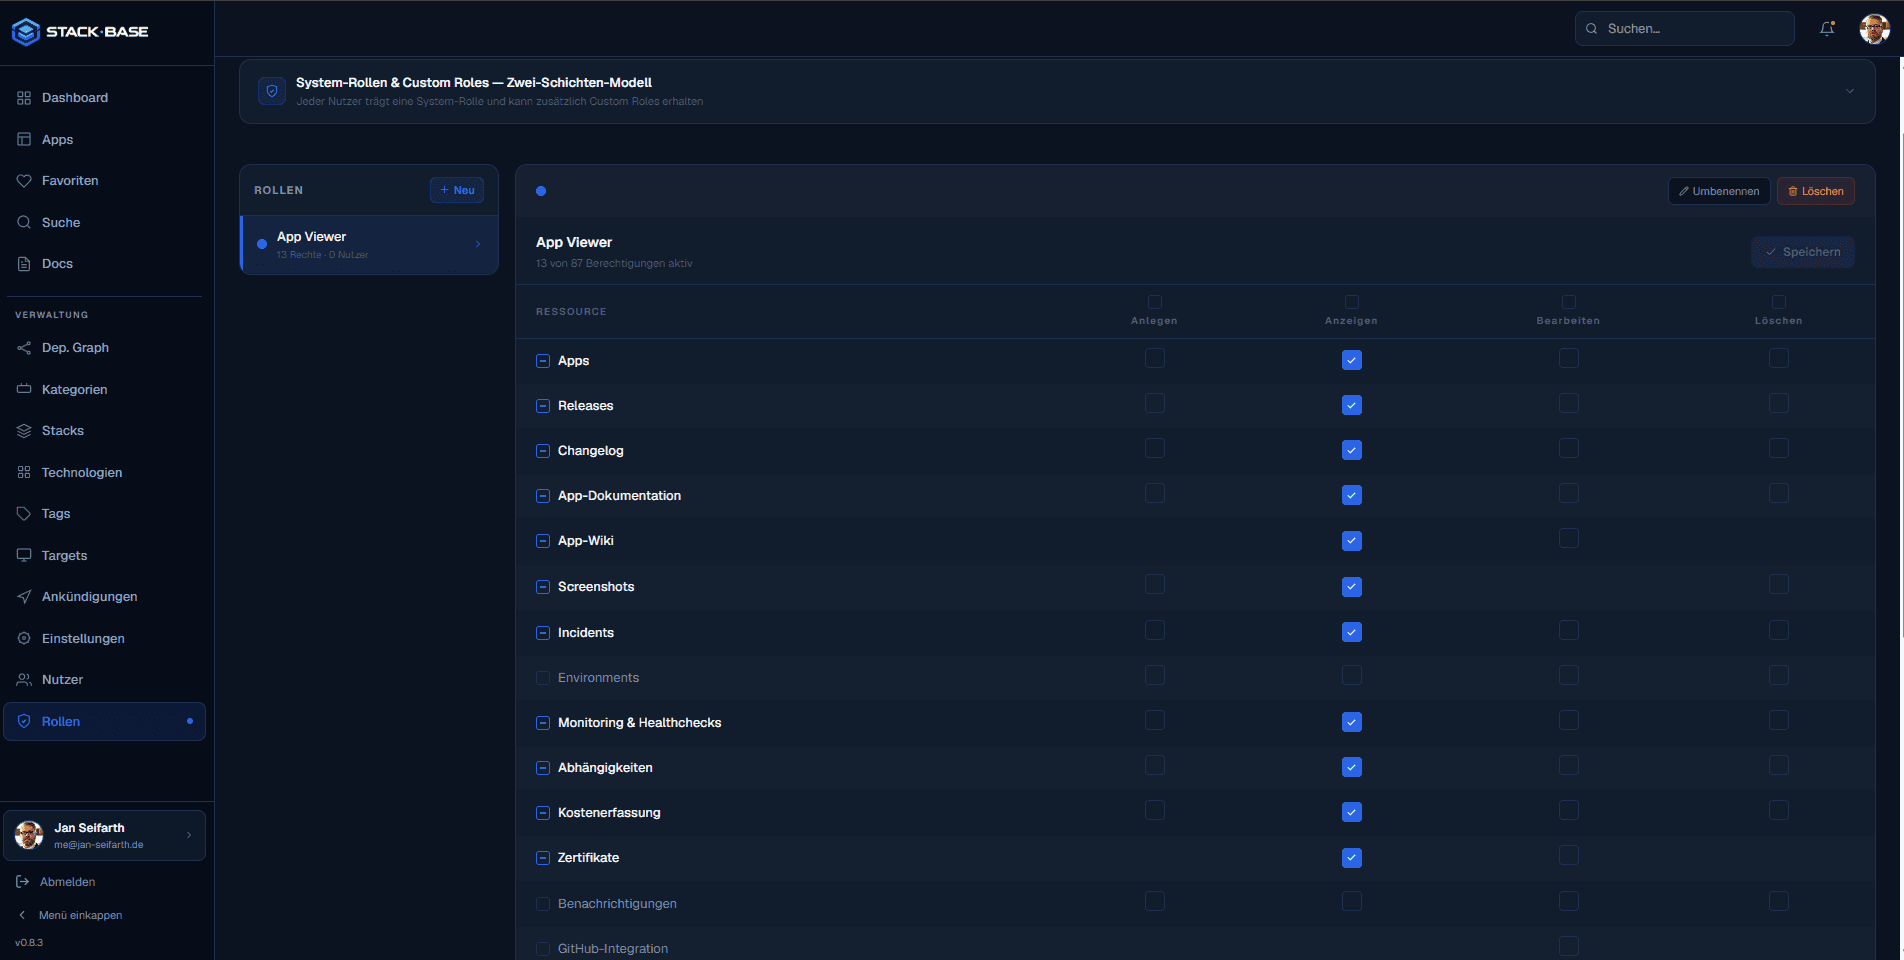Enable Anlegen permission for Releases
The height and width of the screenshot is (960, 1904).
[1155, 404]
